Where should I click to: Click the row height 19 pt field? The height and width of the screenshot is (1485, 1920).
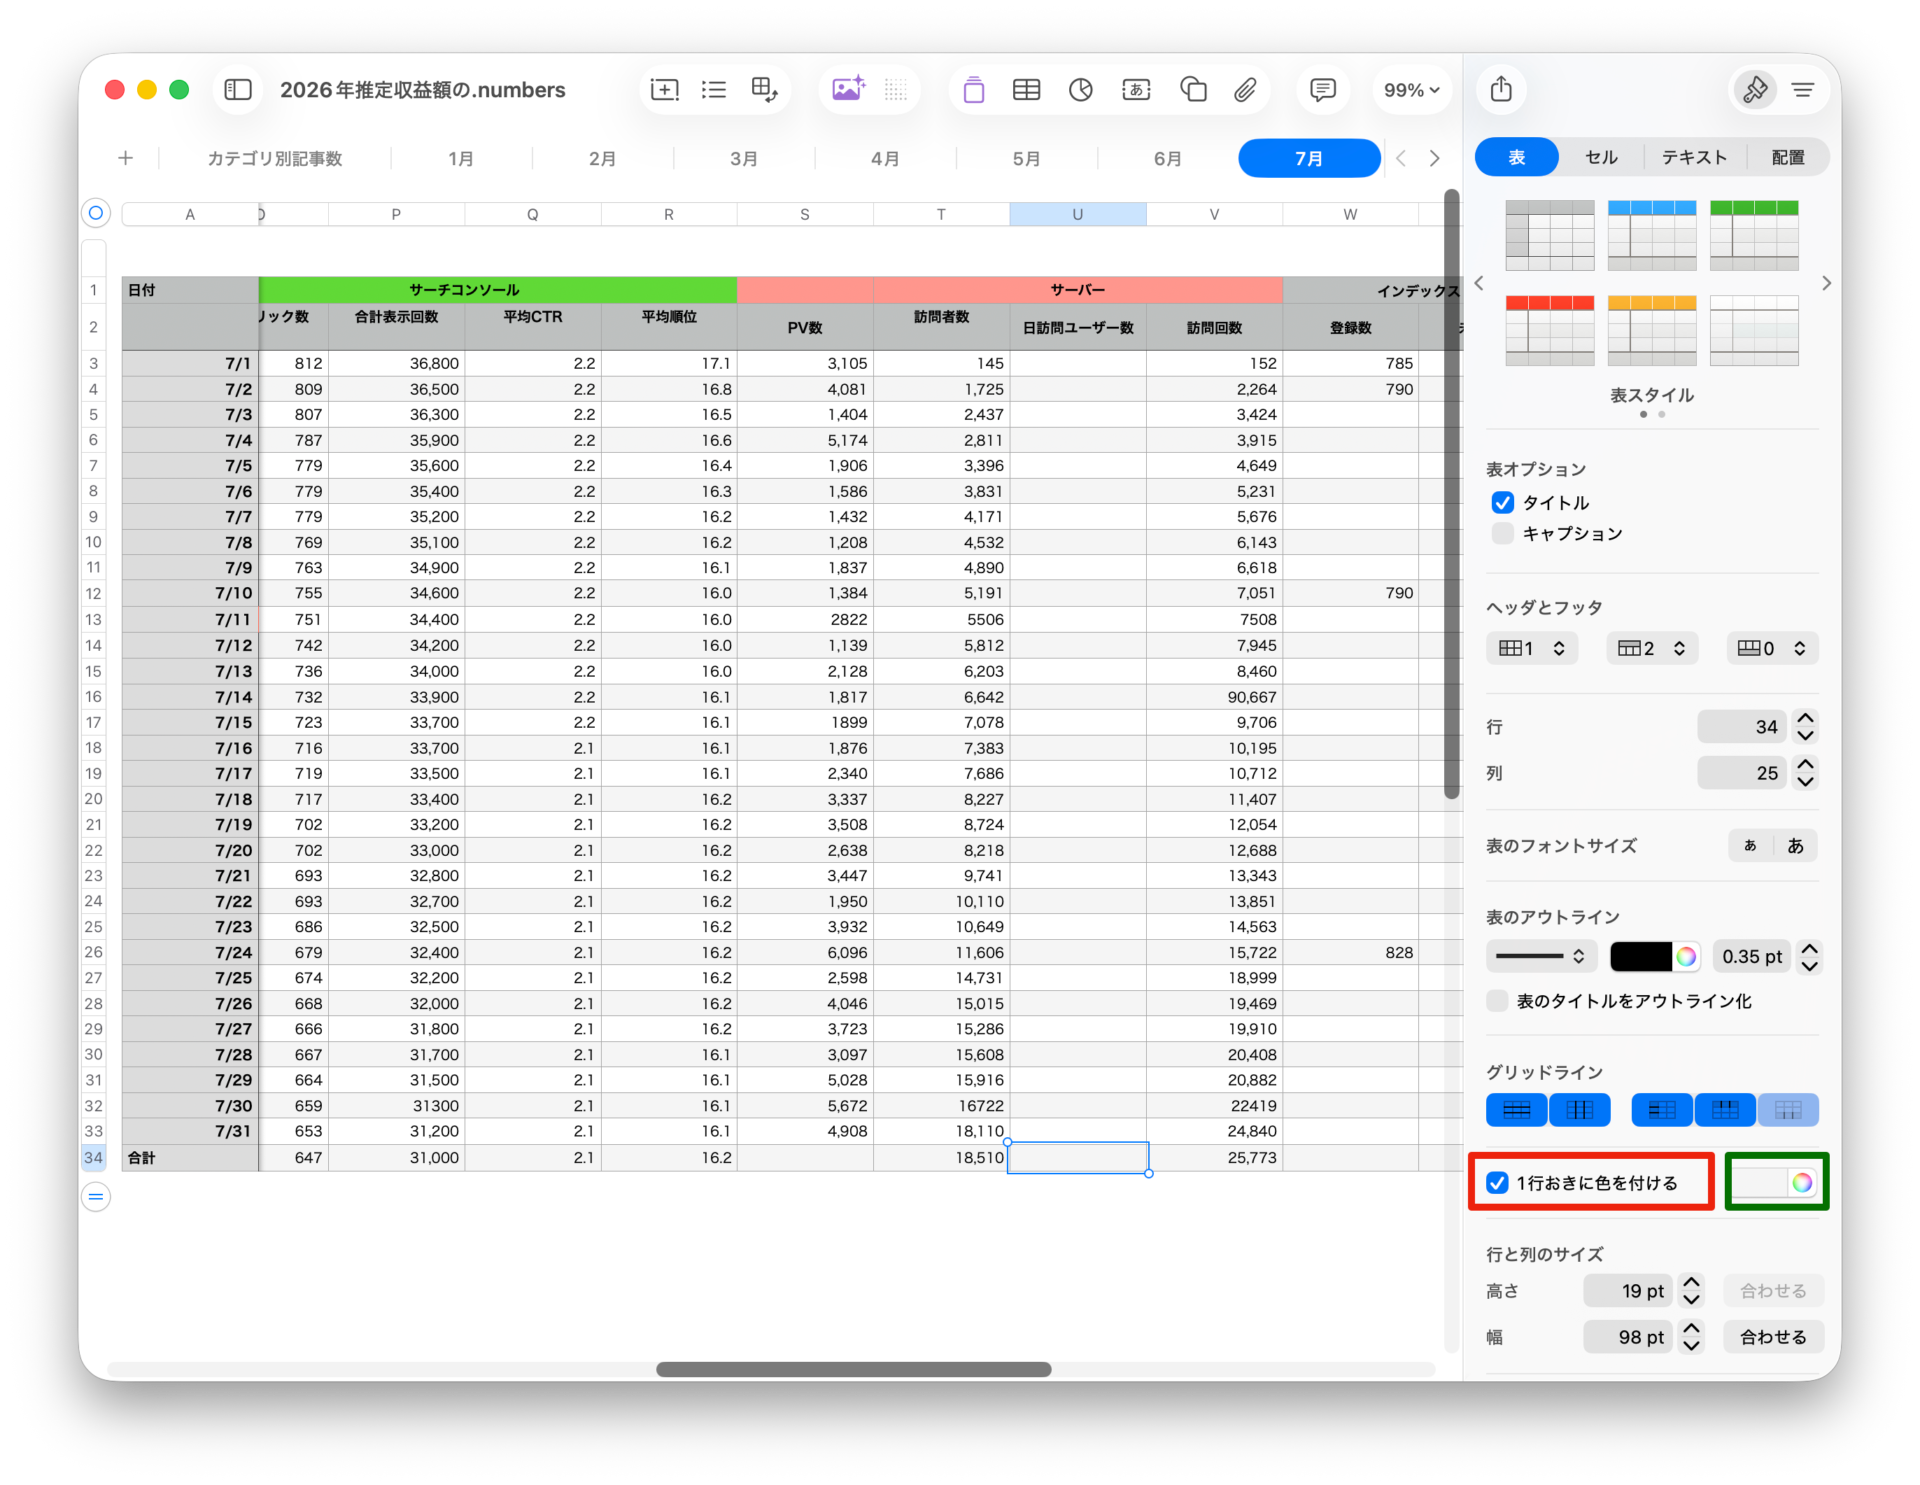pos(1629,1291)
